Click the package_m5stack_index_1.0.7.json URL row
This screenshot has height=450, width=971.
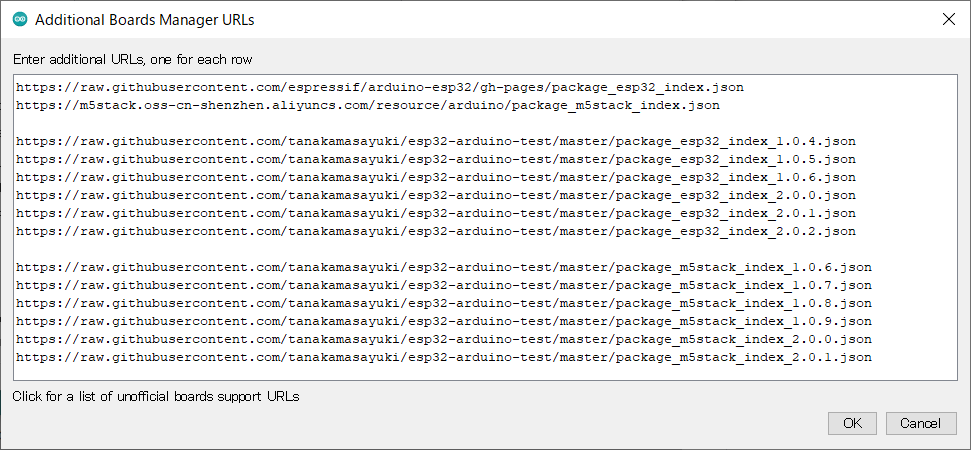[x=444, y=286]
